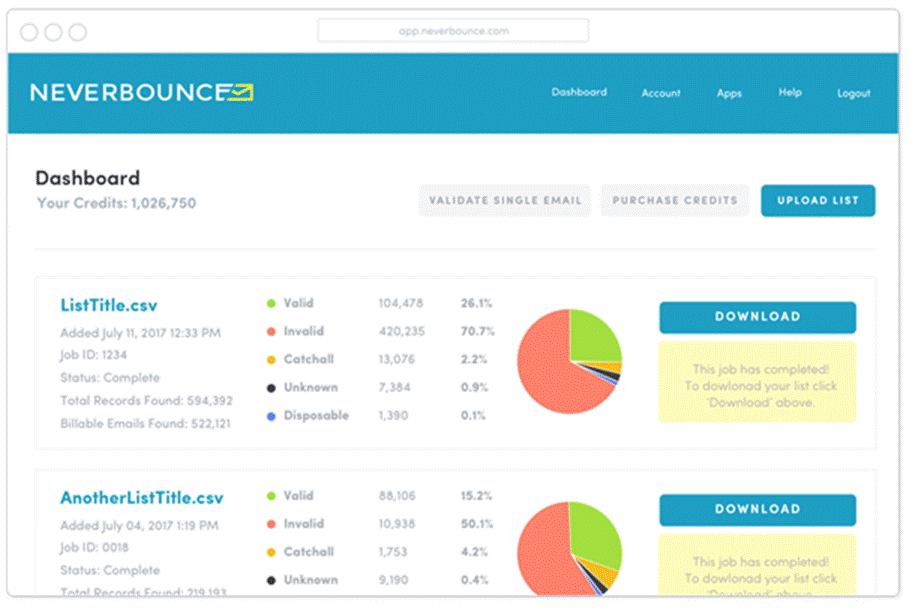909x612 pixels.
Task: Click the NeverBounce logo
Action: [x=141, y=93]
